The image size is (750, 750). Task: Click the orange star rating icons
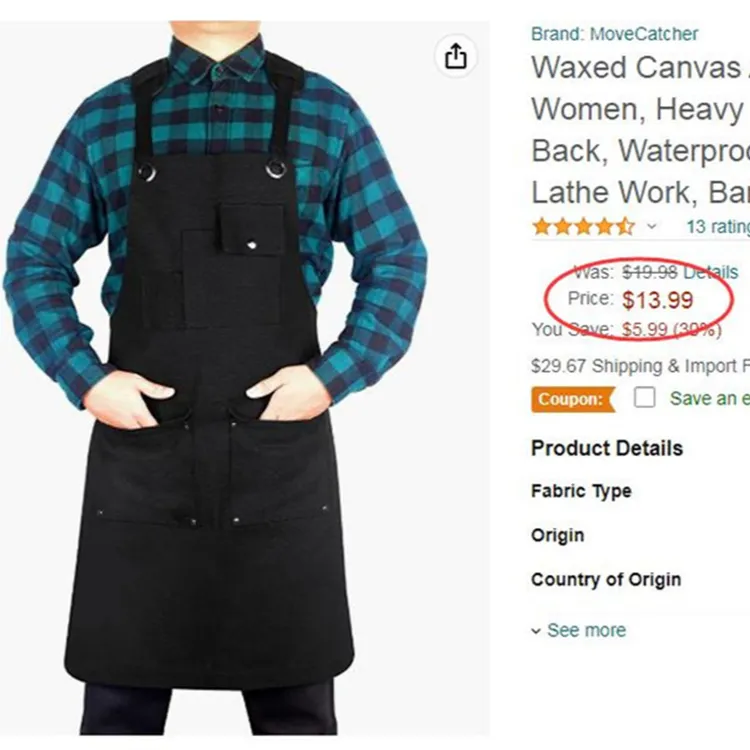point(583,227)
